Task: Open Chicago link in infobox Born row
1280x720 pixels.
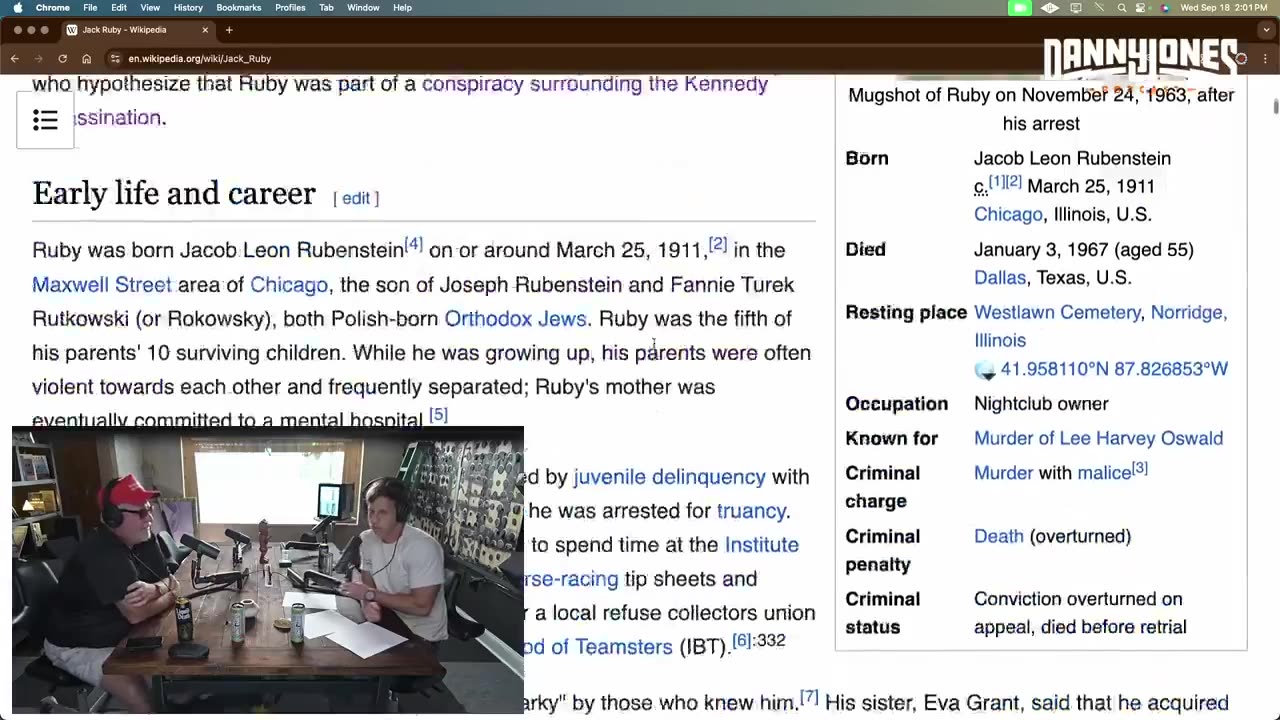Action: click(1008, 214)
